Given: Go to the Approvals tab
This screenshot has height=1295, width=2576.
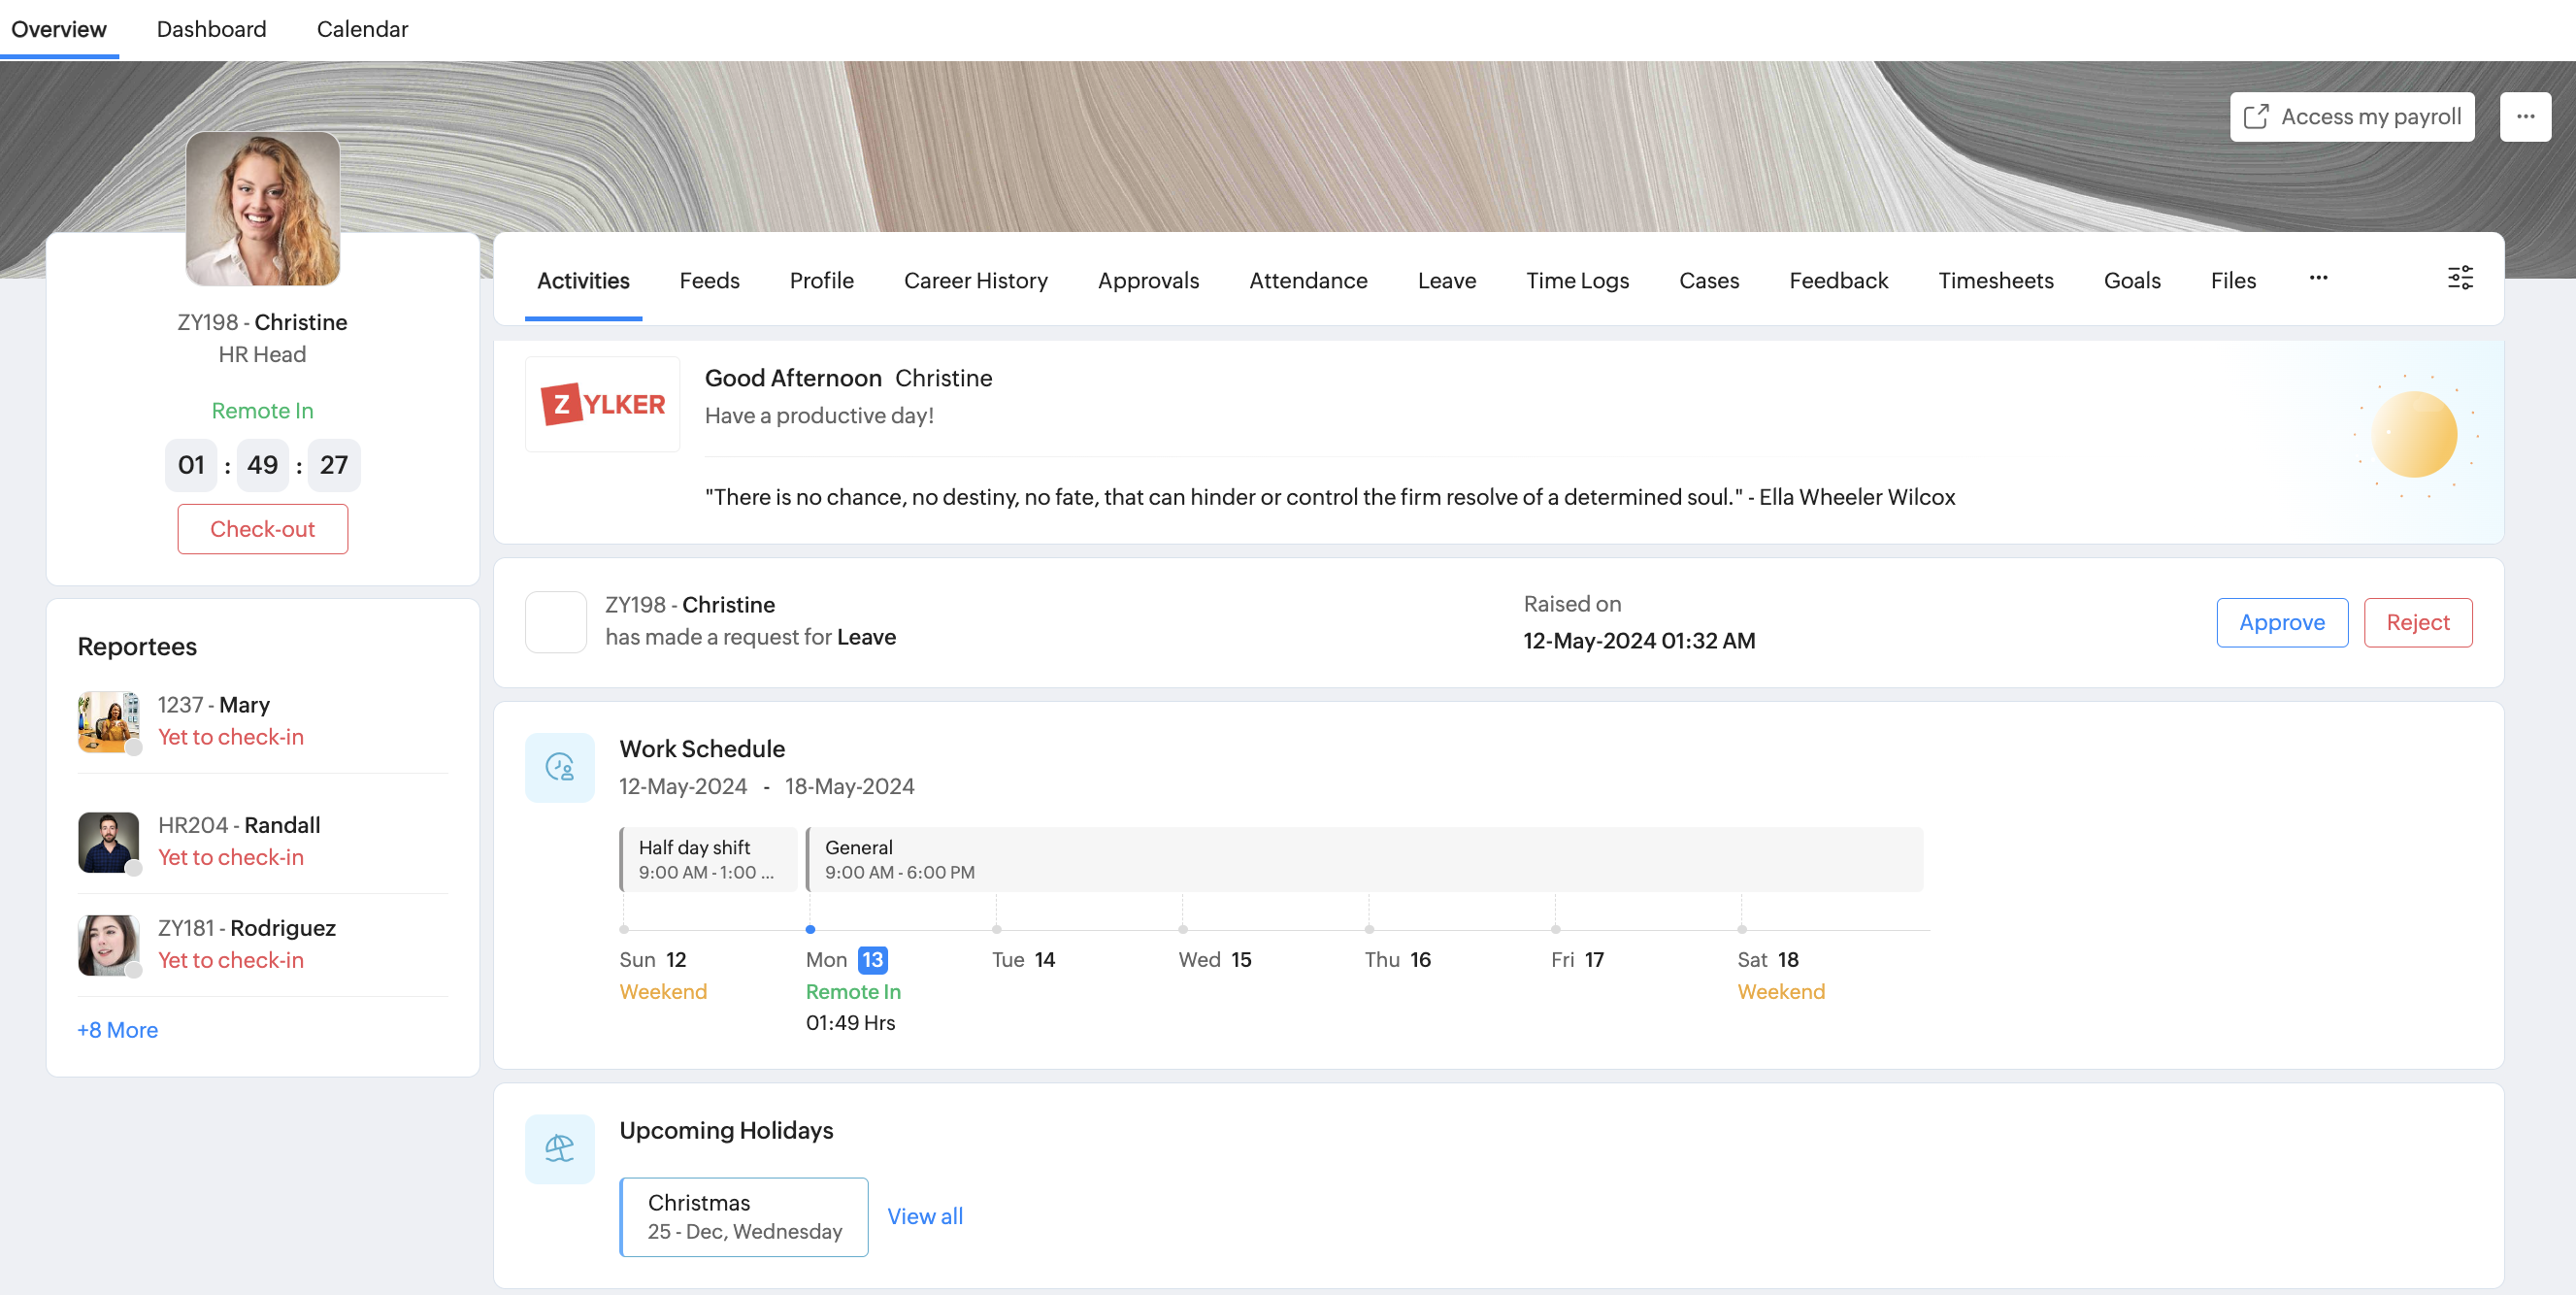Looking at the screenshot, I should (x=1148, y=280).
